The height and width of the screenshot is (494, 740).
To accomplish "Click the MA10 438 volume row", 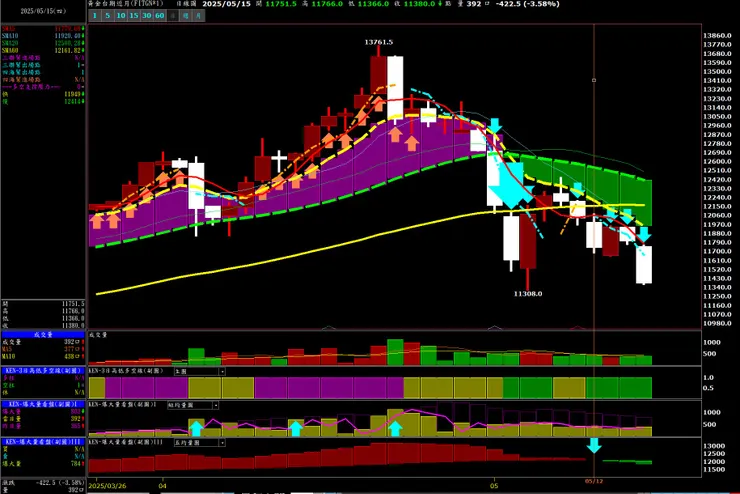I will (x=43, y=357).
